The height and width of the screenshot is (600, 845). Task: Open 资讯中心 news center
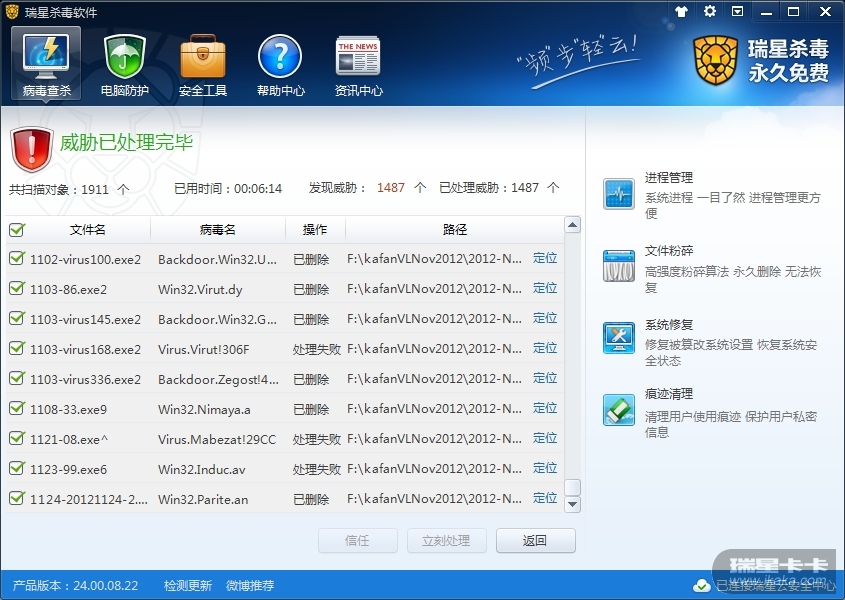tap(358, 65)
